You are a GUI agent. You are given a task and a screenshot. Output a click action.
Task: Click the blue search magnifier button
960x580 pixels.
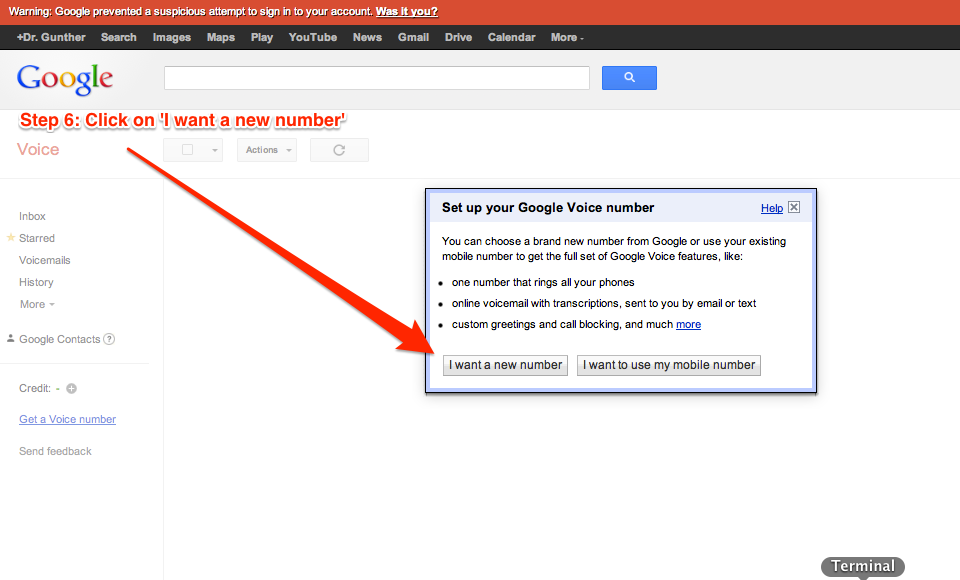[629, 78]
